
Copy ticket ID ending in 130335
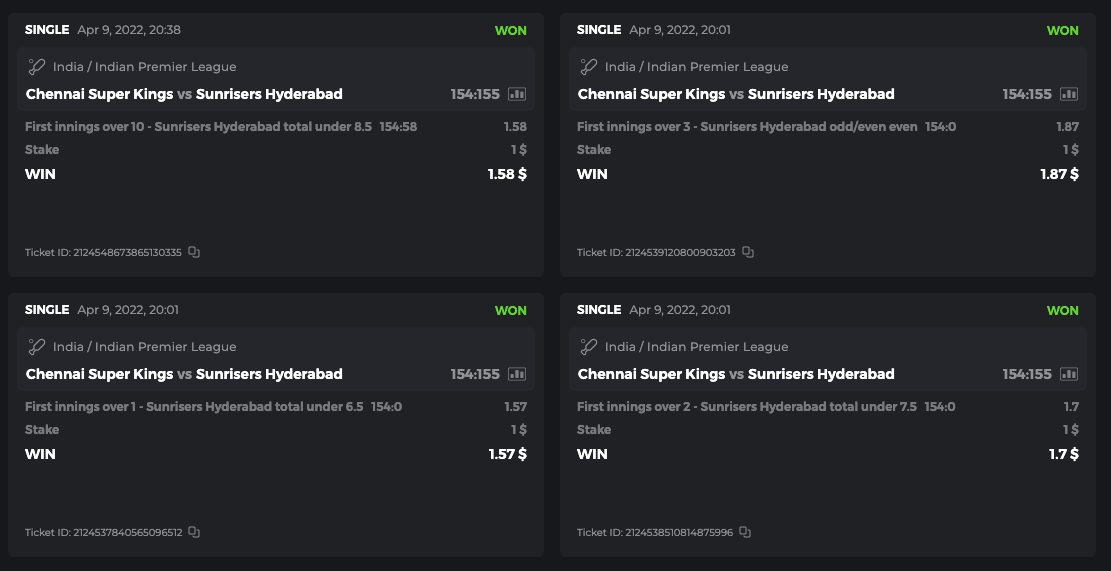(194, 253)
